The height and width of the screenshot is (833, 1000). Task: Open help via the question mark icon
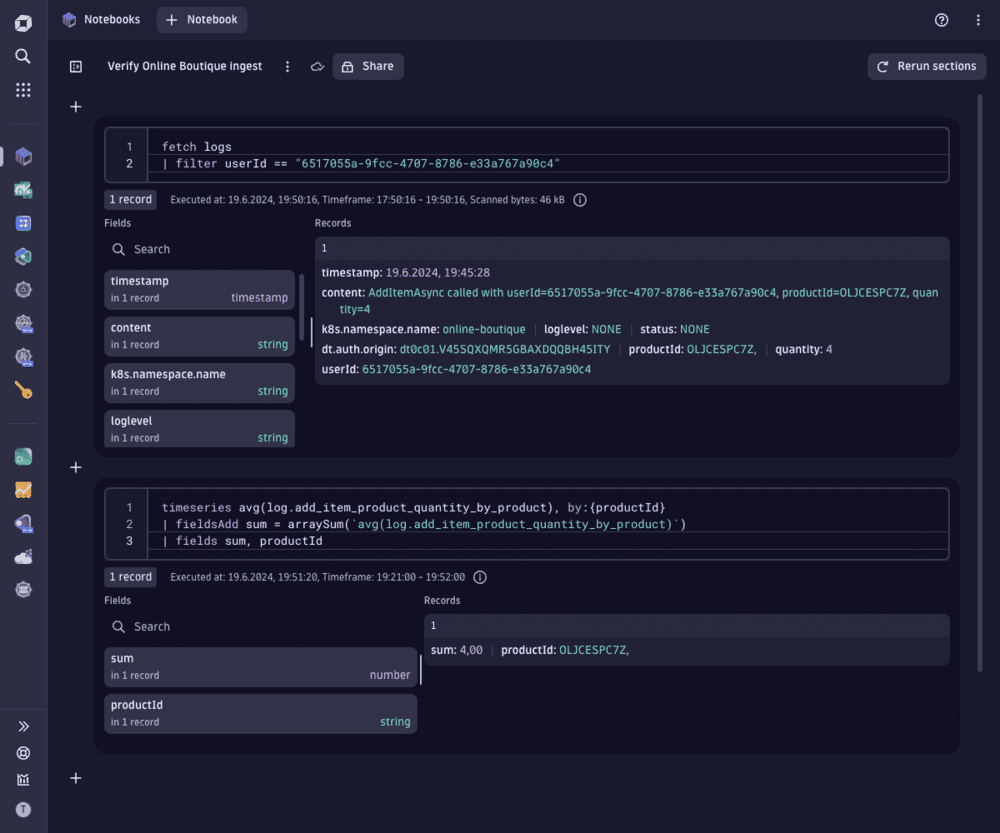[x=941, y=19]
